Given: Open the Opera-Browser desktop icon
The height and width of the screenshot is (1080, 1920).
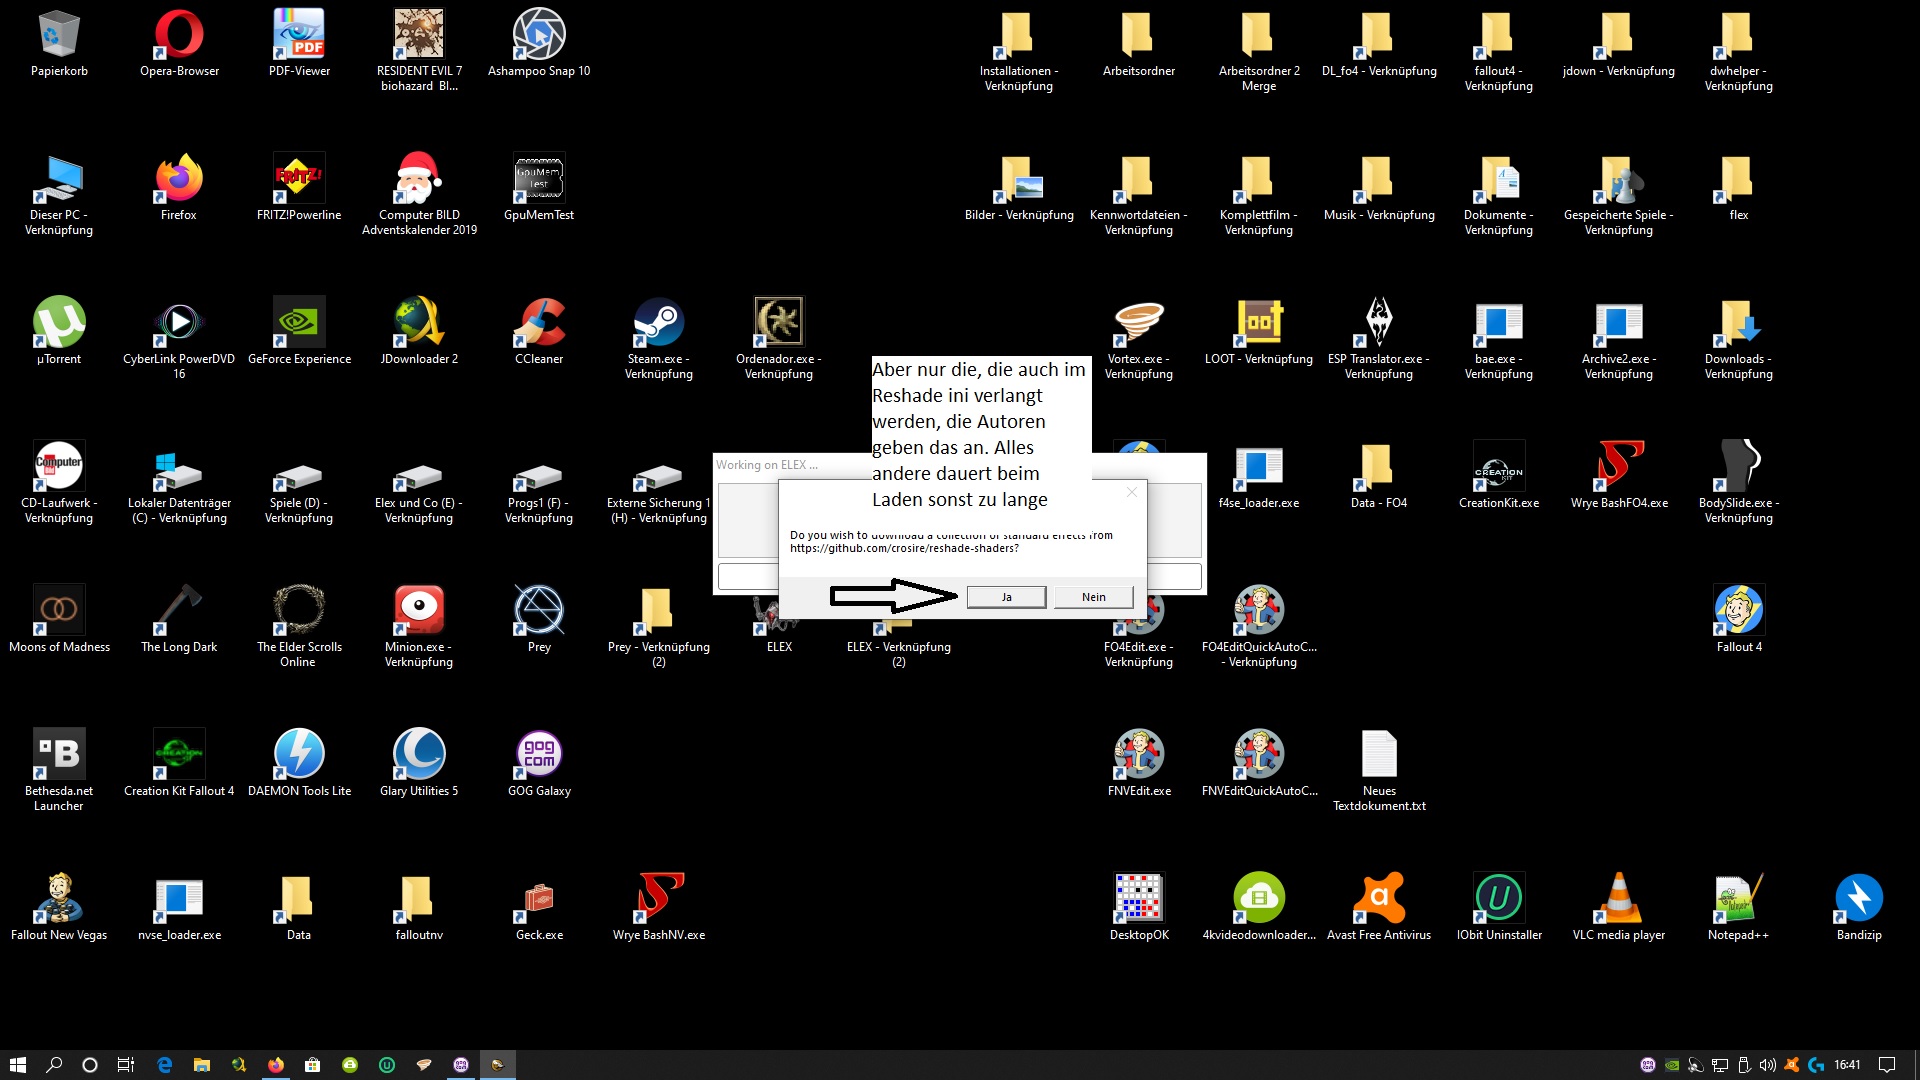Looking at the screenshot, I should click(x=179, y=35).
